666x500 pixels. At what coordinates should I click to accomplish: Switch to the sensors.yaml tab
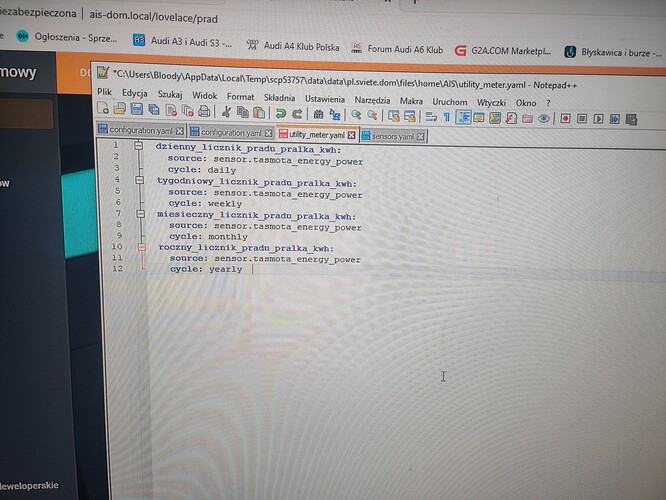(x=392, y=136)
